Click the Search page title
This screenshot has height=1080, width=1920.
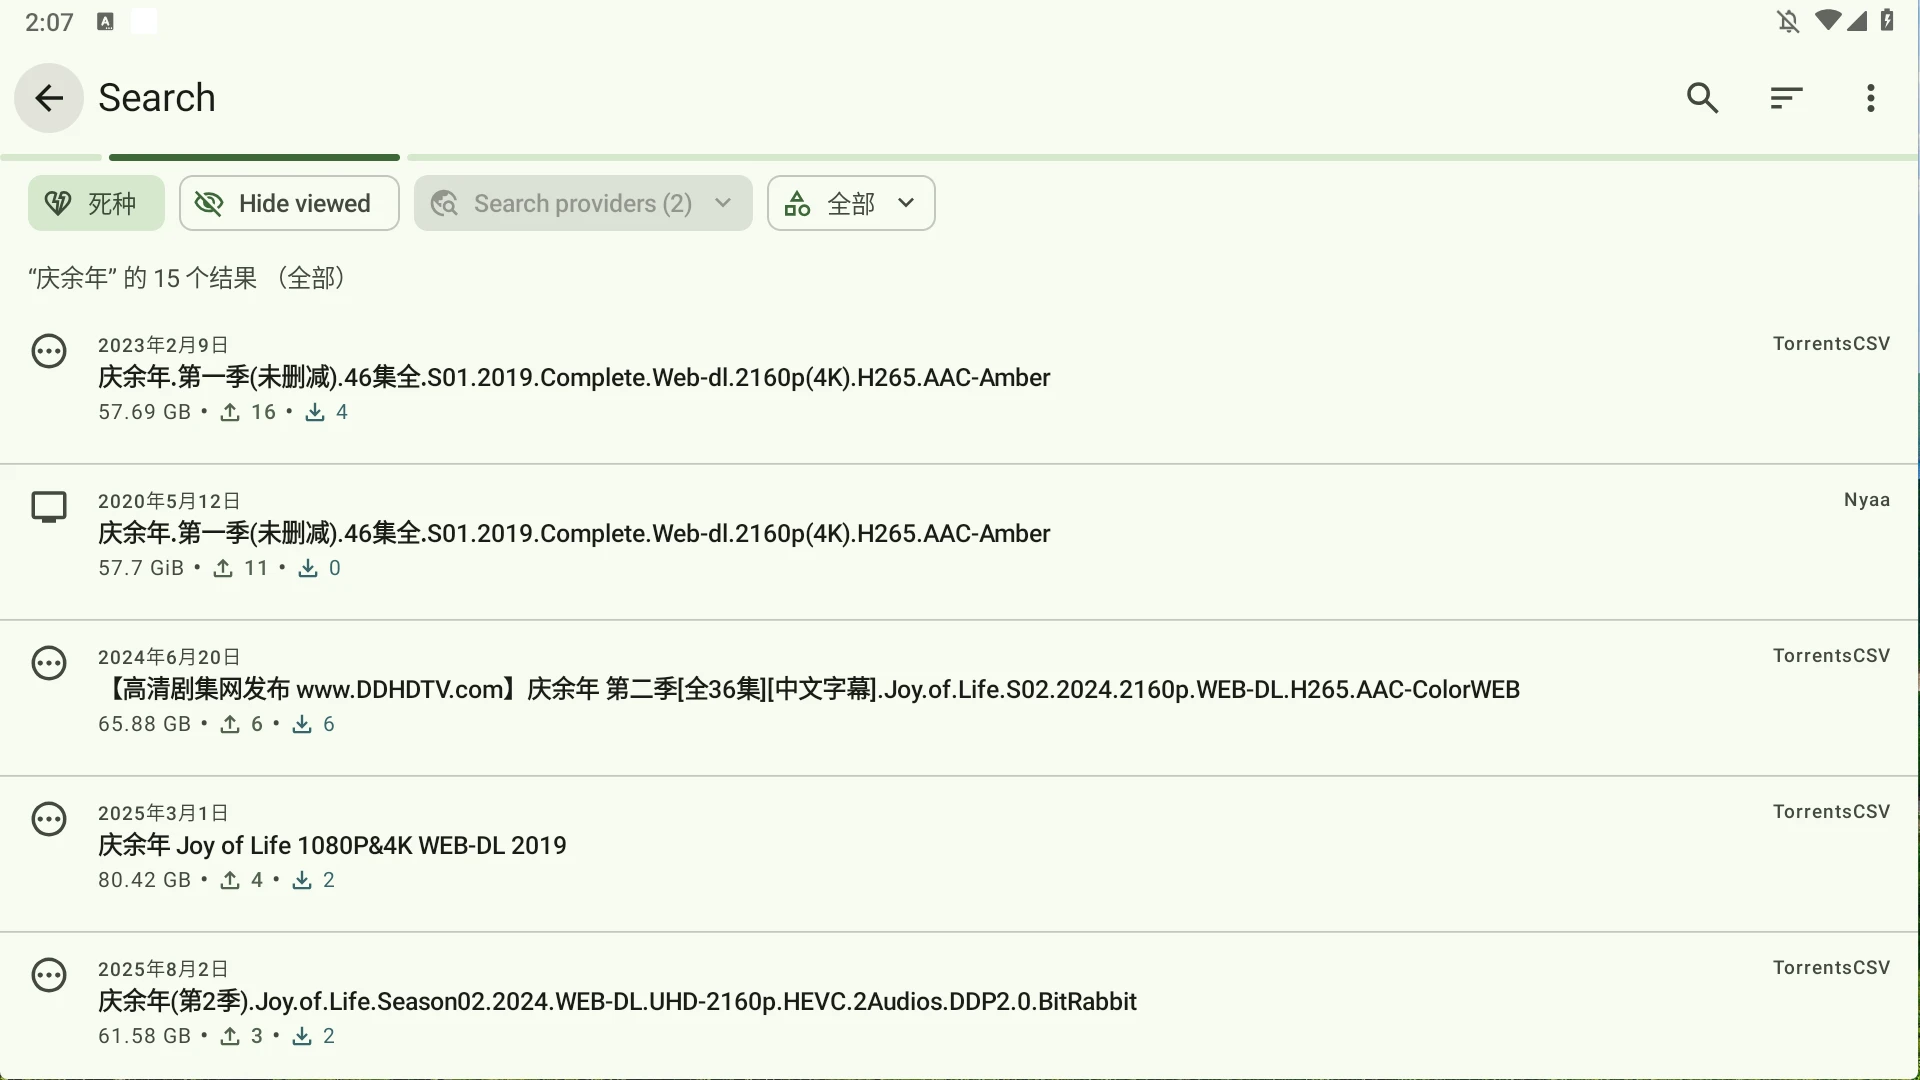(157, 98)
